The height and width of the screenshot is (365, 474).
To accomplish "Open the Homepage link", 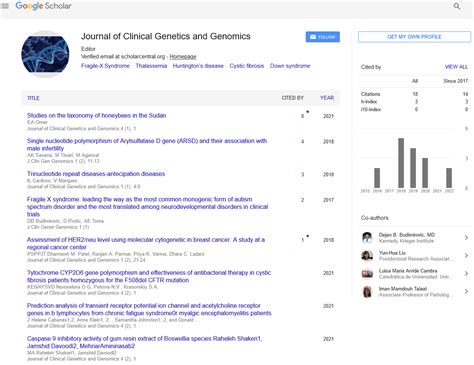I will [x=183, y=57].
